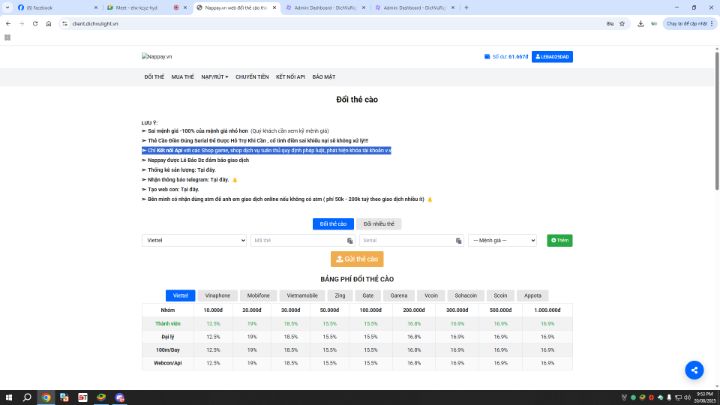Expand the Mệnh giá dropdown
Screen dimensions: 720x405
click(x=507, y=241)
